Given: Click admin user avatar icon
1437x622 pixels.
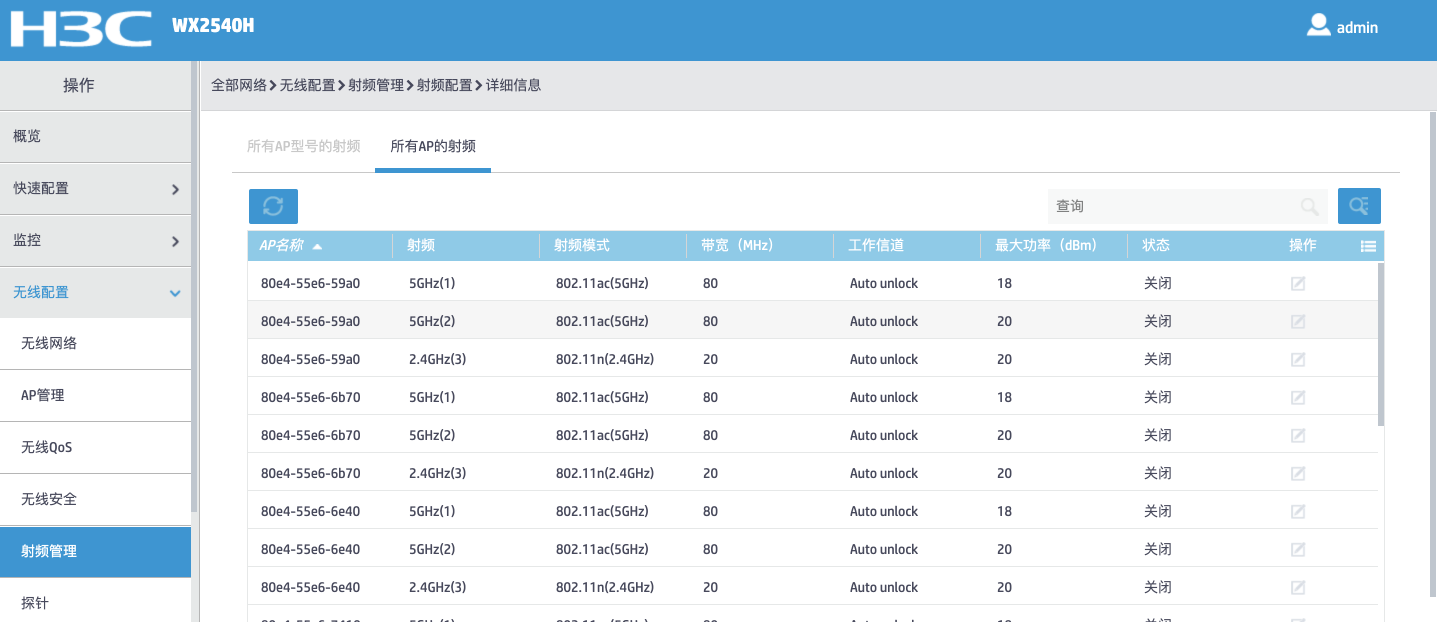Looking at the screenshot, I should point(1319,25).
